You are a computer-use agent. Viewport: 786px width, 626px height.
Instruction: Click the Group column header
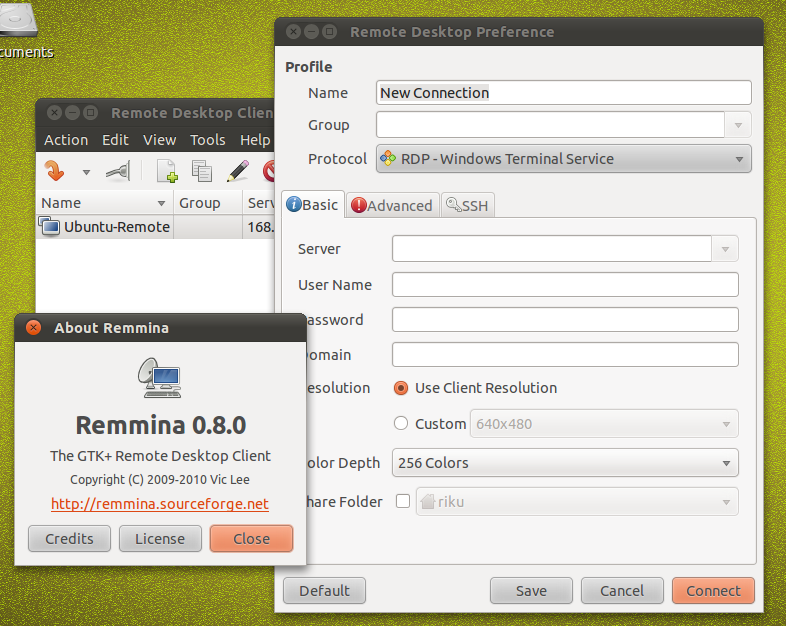coord(208,203)
